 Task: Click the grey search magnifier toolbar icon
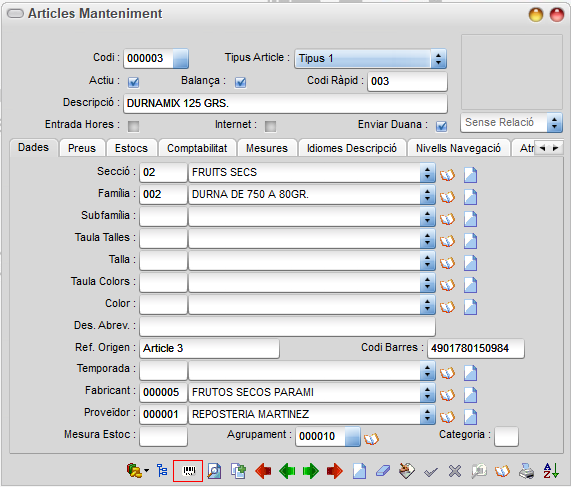pyautogui.click(x=479, y=471)
